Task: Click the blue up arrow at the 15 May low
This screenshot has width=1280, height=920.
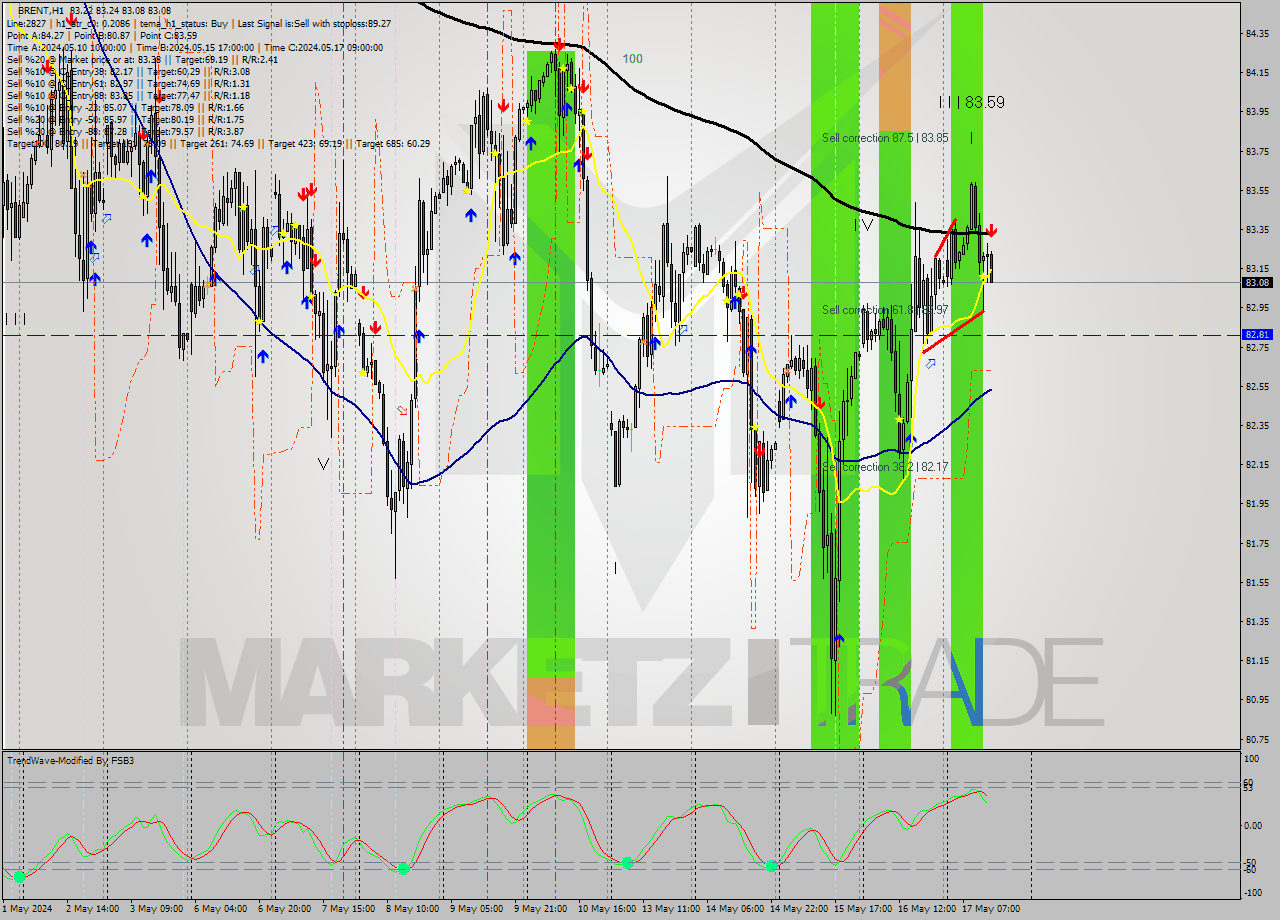Action: [839, 639]
